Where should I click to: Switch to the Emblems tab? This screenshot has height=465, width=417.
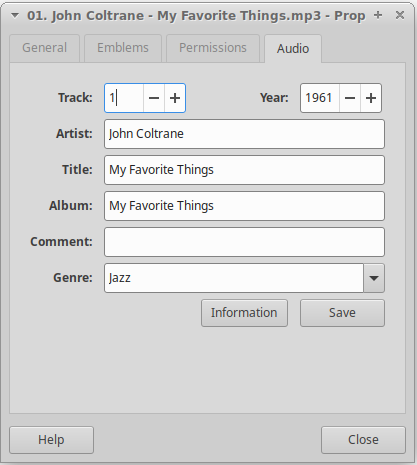pos(123,48)
